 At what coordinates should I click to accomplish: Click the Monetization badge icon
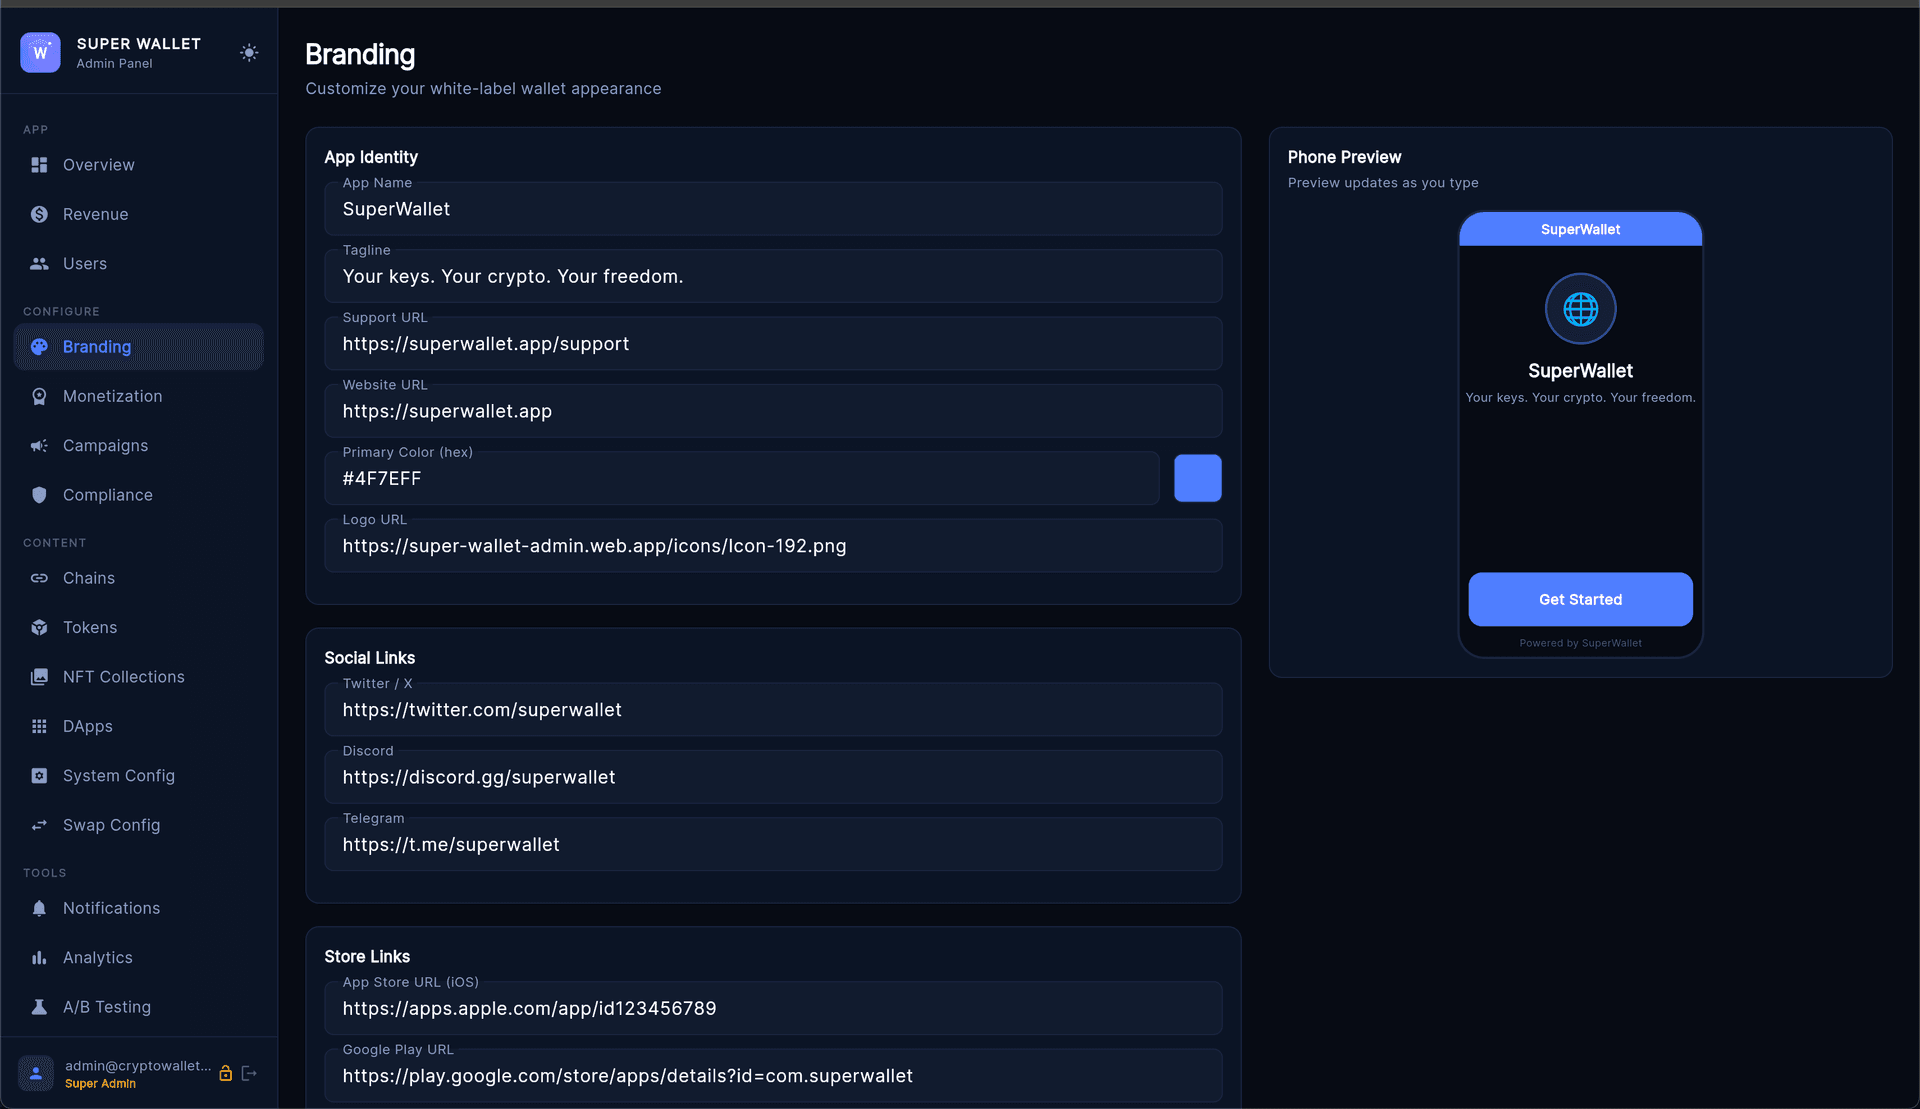click(39, 396)
